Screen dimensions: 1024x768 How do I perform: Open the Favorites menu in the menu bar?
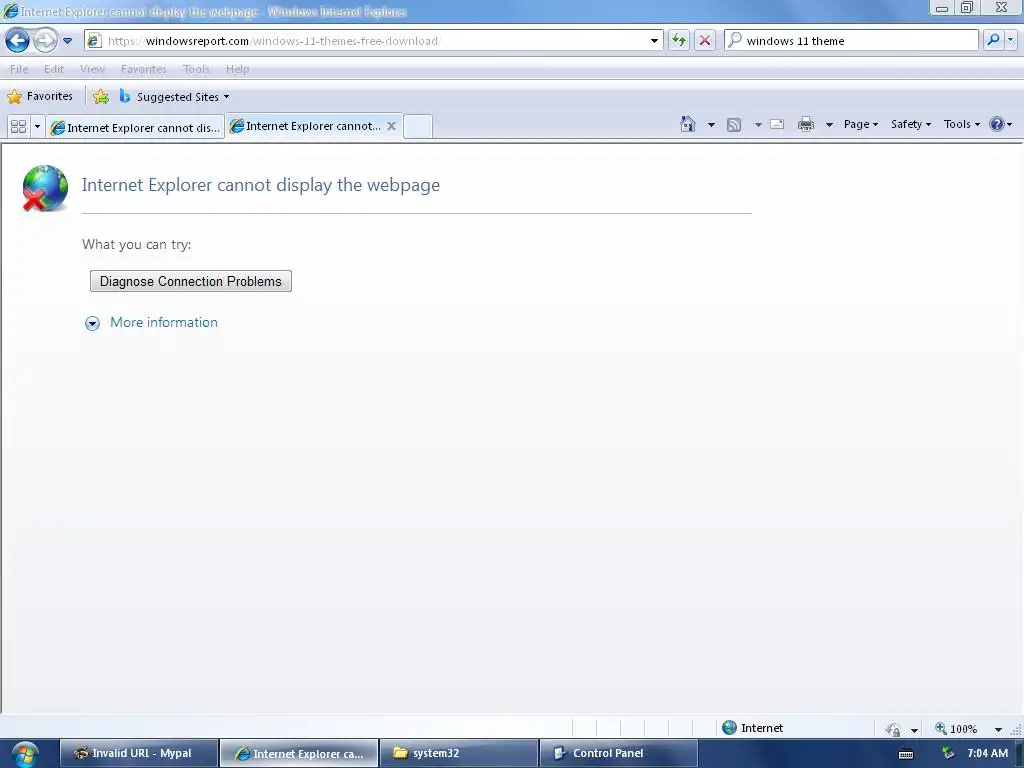144,69
